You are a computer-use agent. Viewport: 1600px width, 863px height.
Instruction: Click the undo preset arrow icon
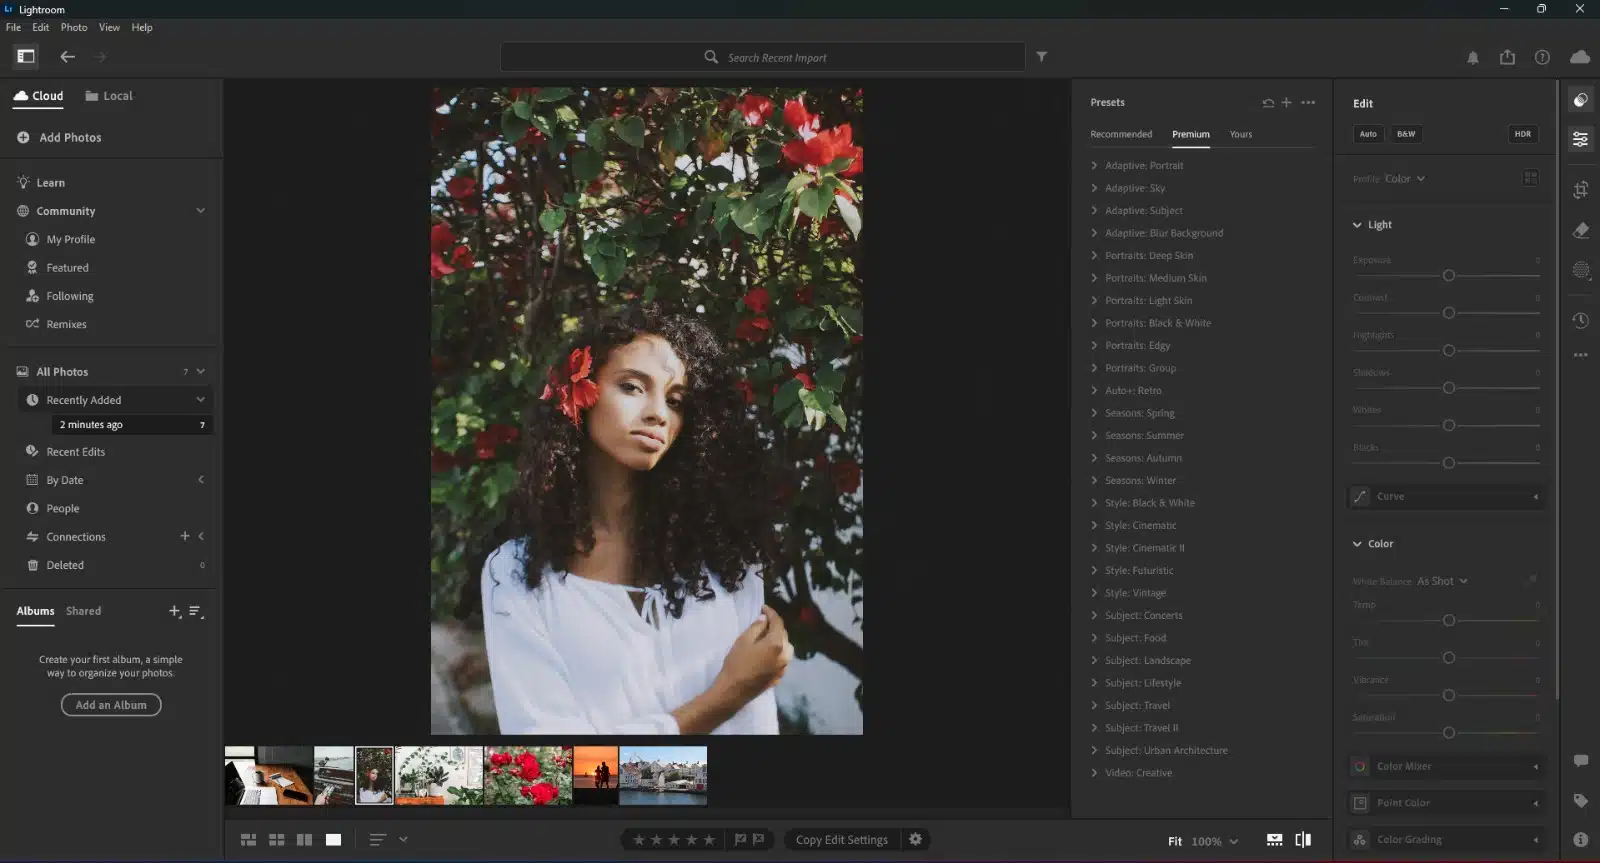point(1268,102)
